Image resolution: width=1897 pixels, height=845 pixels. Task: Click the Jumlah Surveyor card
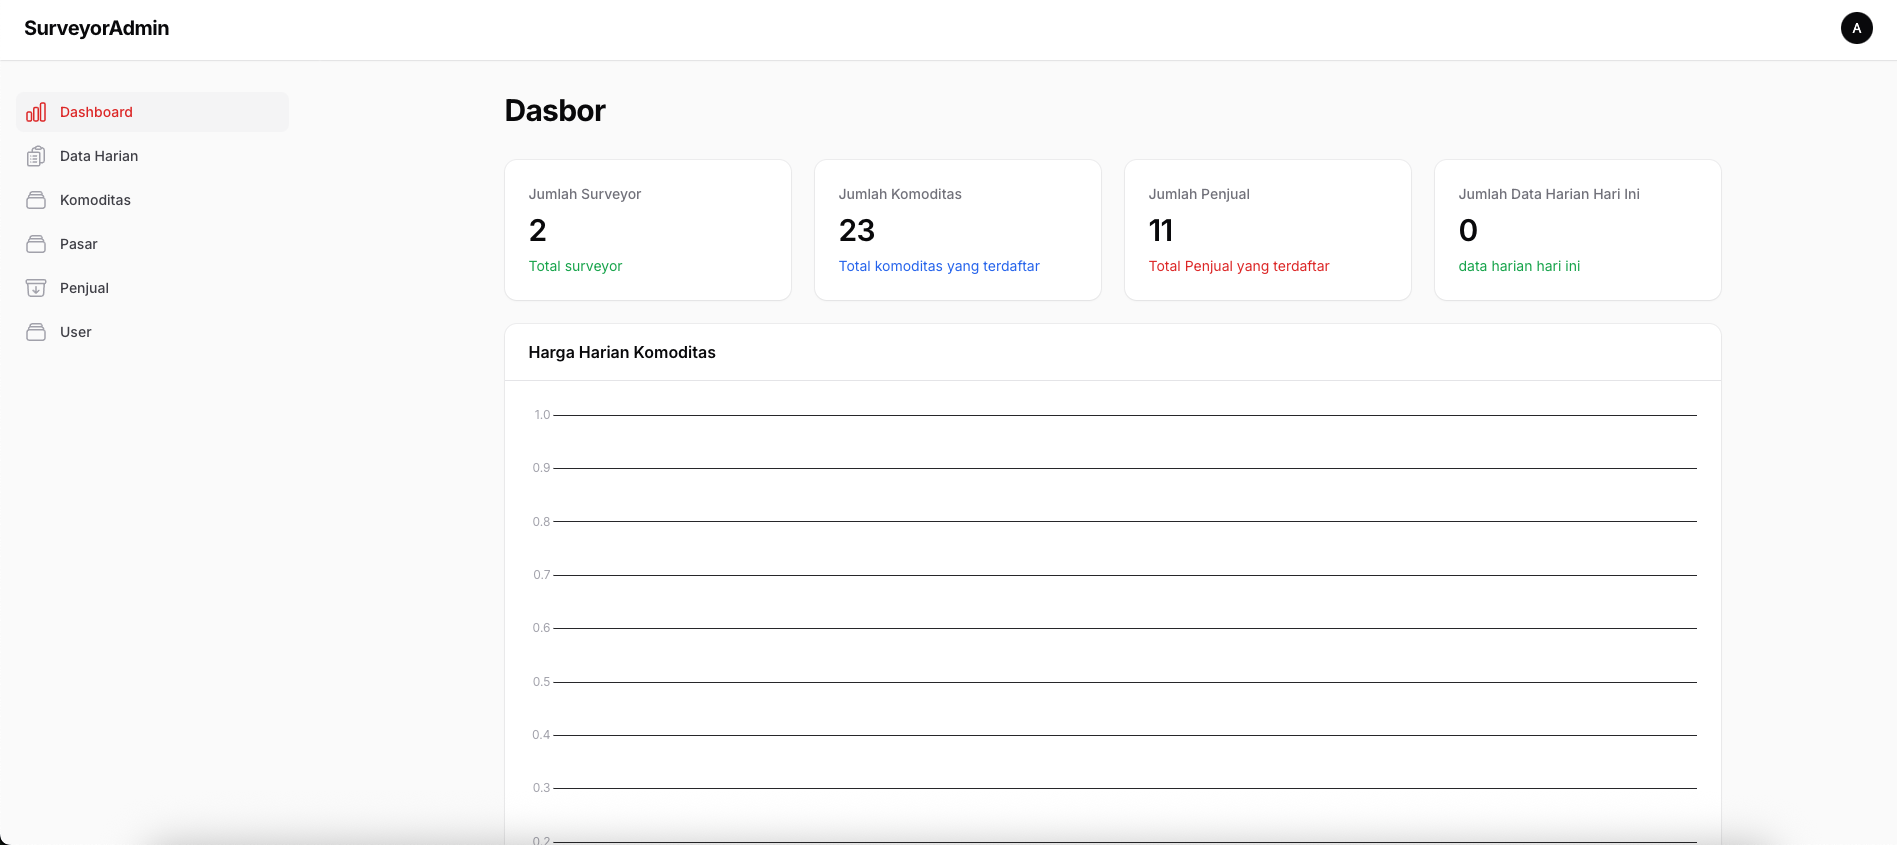647,230
